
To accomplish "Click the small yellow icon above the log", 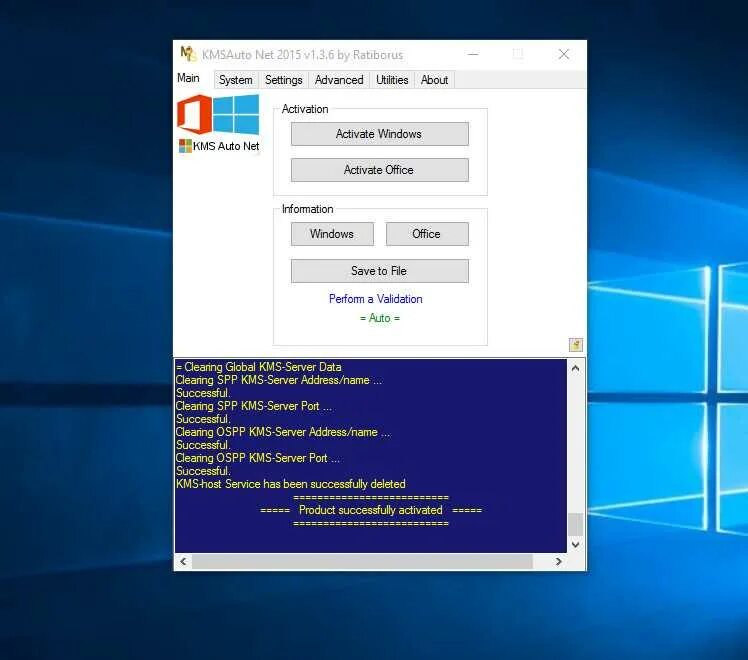I will point(576,345).
